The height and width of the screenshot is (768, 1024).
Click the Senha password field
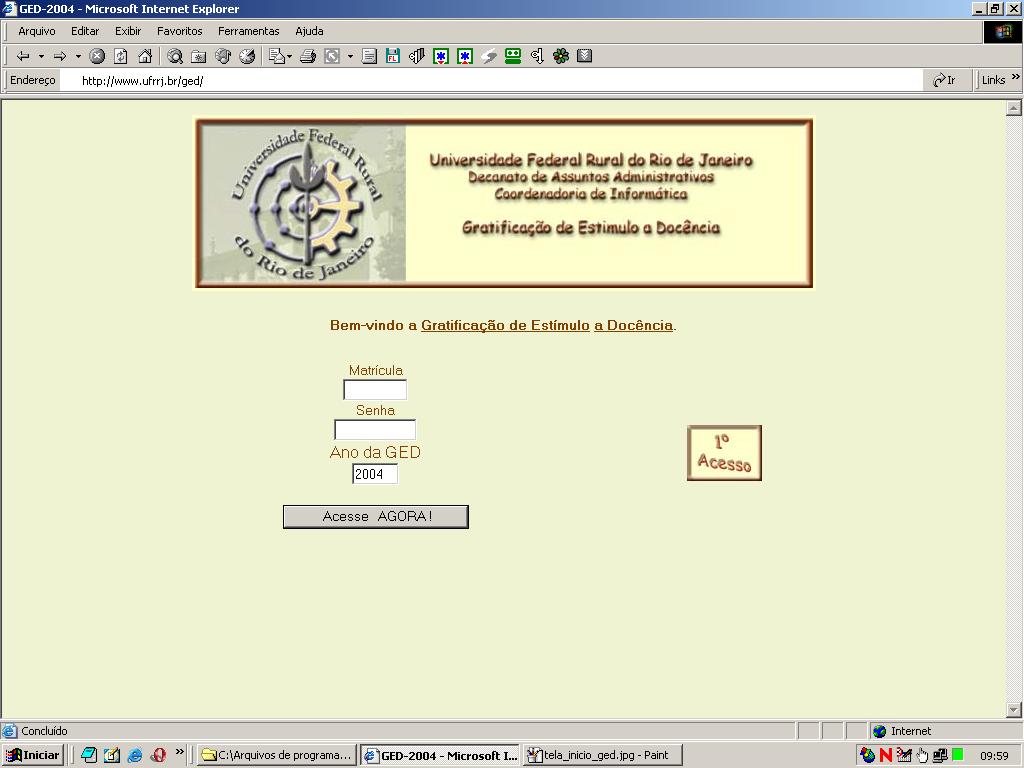pyautogui.click(x=375, y=430)
